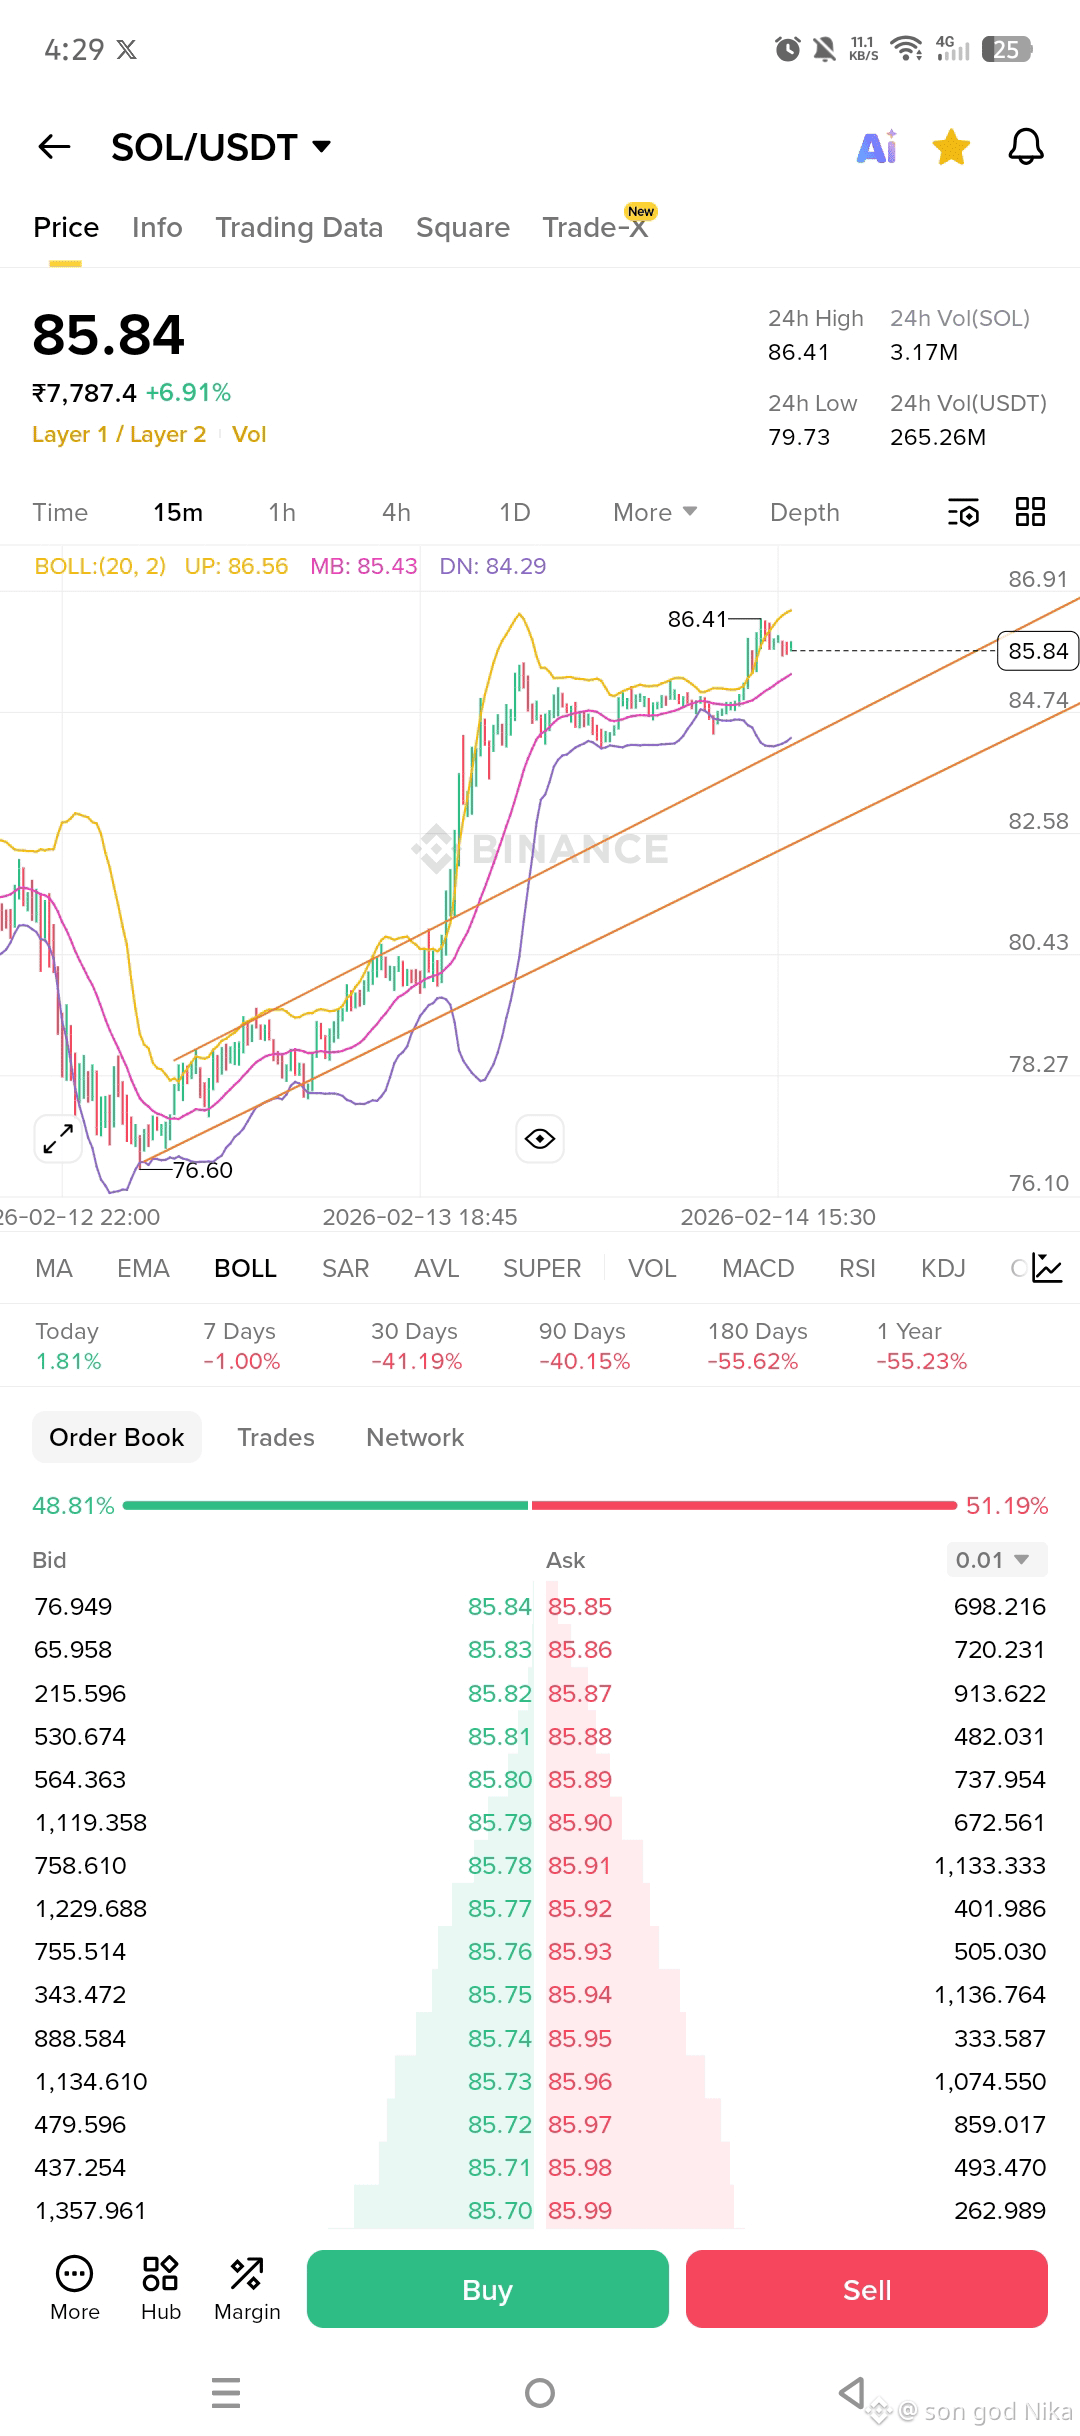This screenshot has width=1080, height=2436.
Task: Tap the green 48.81% bid ratio bar
Action: point(325,1505)
